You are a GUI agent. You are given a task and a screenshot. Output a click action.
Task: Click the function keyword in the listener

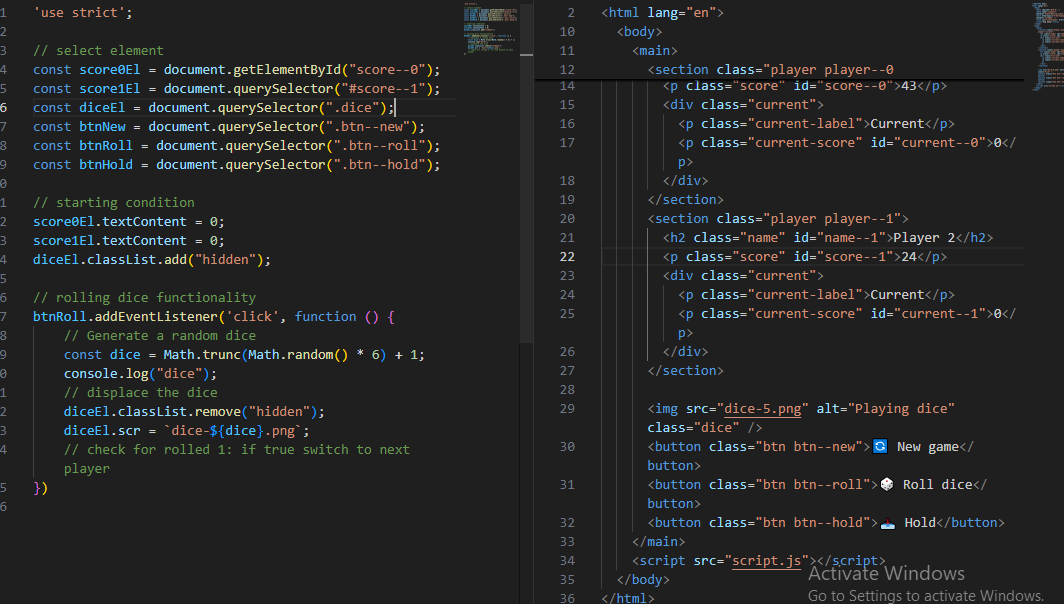coord(326,317)
